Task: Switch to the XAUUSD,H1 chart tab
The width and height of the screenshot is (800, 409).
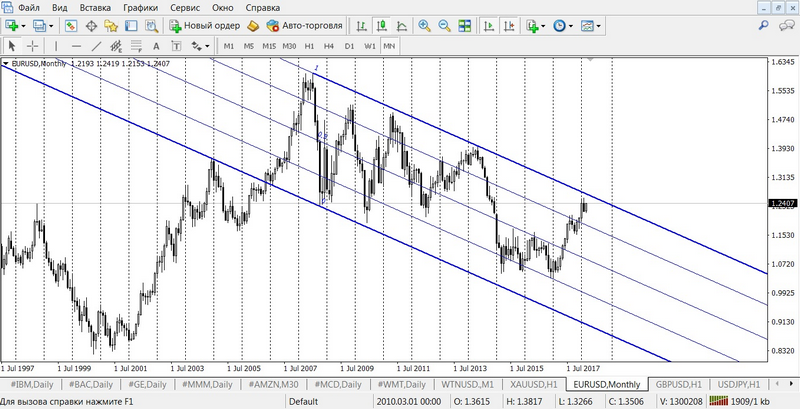Action: tap(532, 385)
